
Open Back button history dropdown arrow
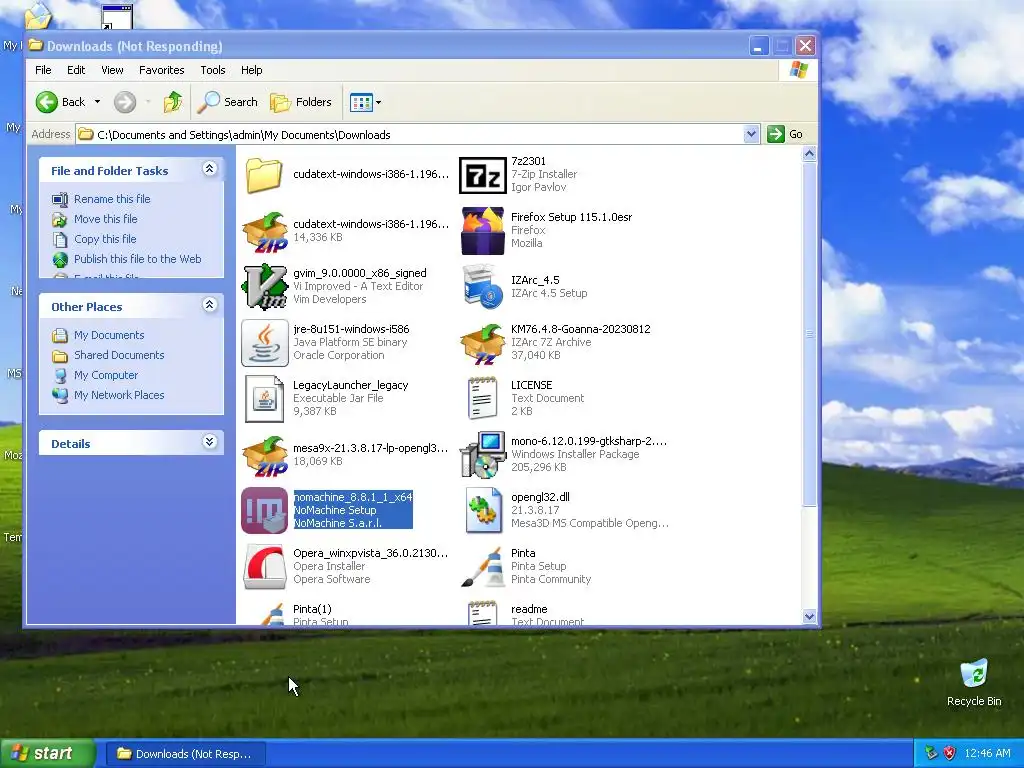pyautogui.click(x=97, y=102)
